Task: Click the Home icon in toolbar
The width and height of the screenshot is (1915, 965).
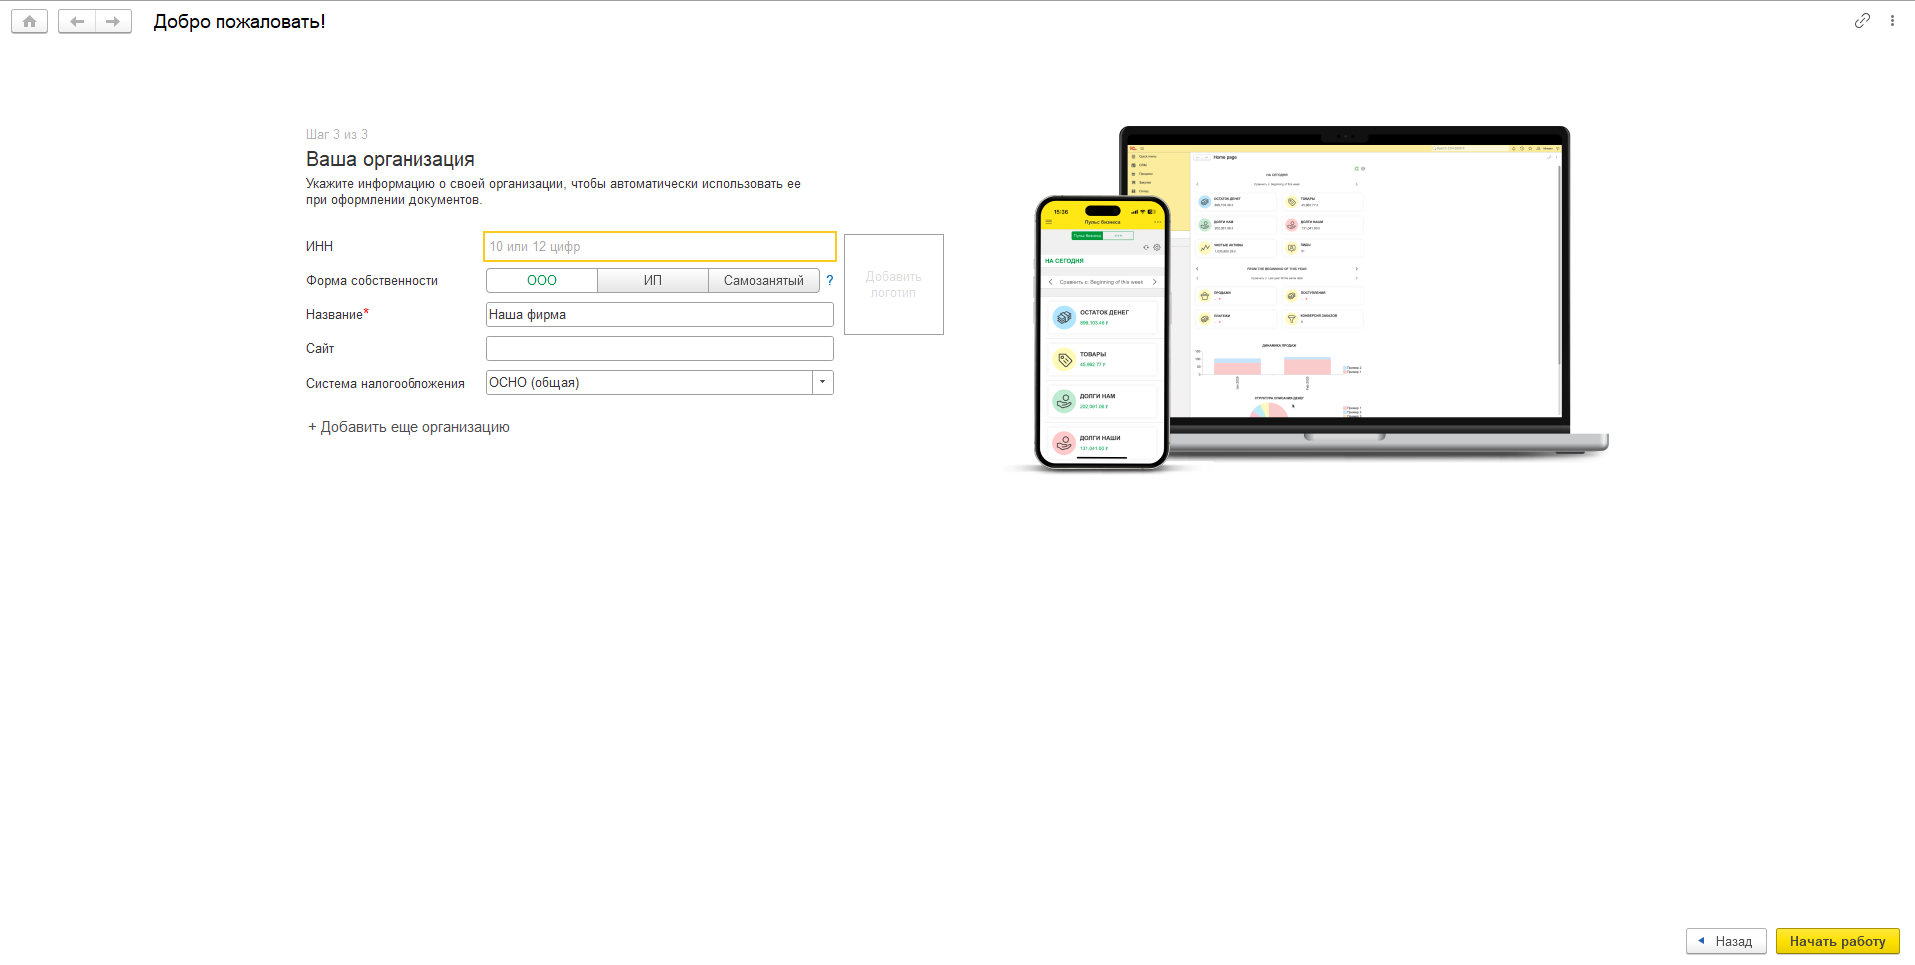Action: point(29,21)
